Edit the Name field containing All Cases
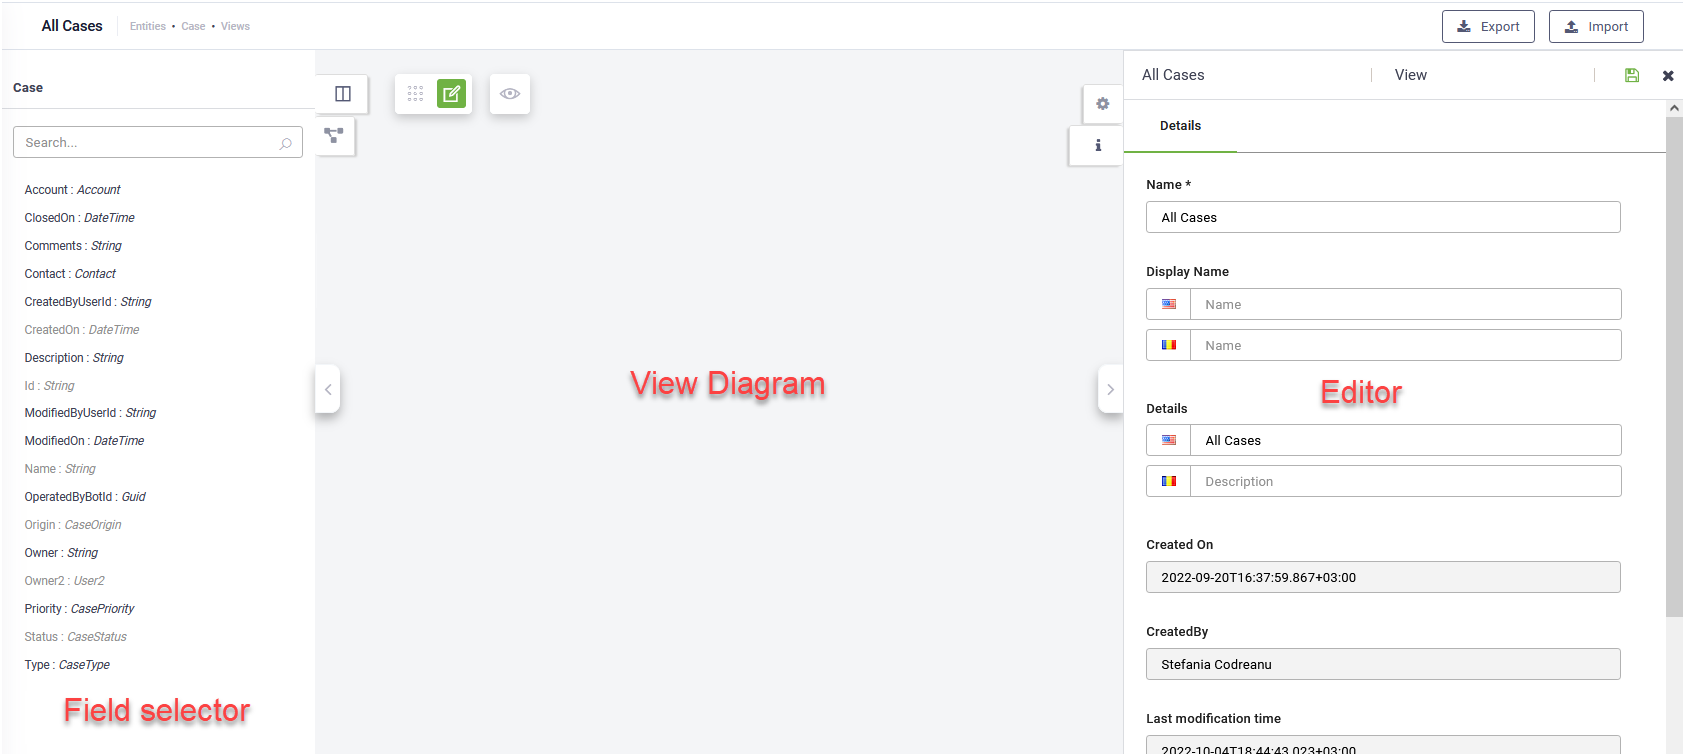The image size is (1686, 756). pos(1383,217)
